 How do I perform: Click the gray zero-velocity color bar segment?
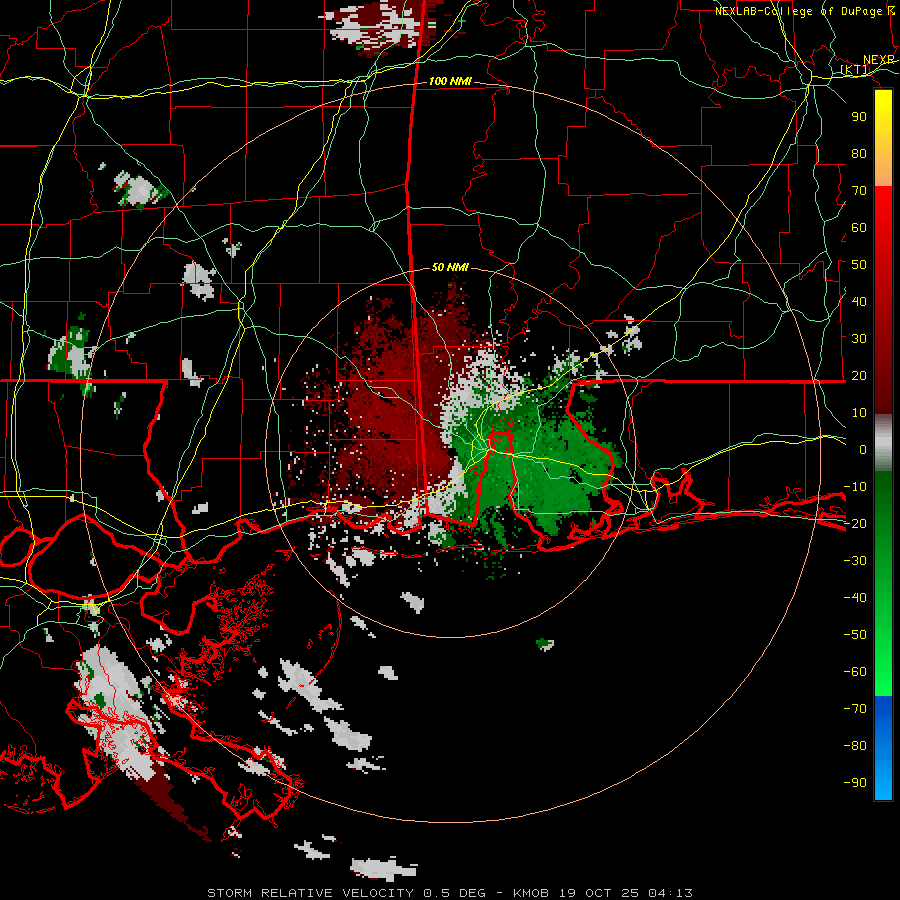pos(883,445)
